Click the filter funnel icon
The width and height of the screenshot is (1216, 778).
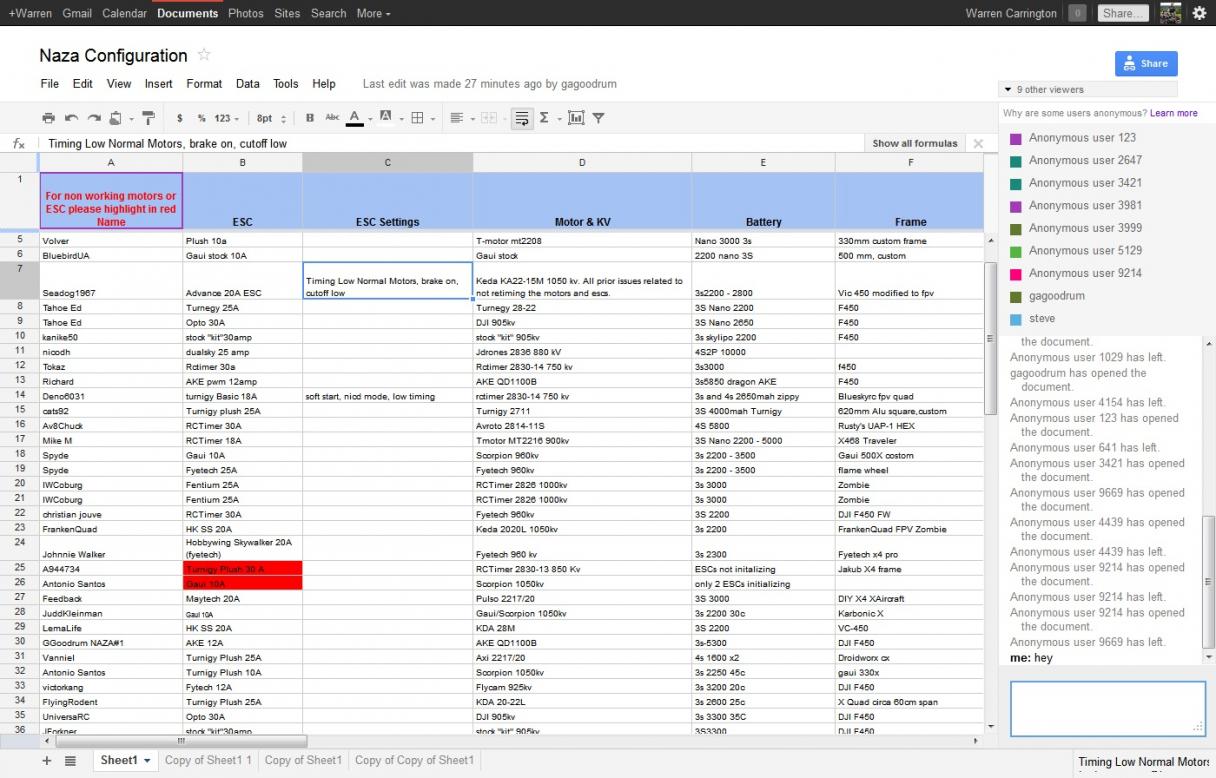tap(598, 118)
